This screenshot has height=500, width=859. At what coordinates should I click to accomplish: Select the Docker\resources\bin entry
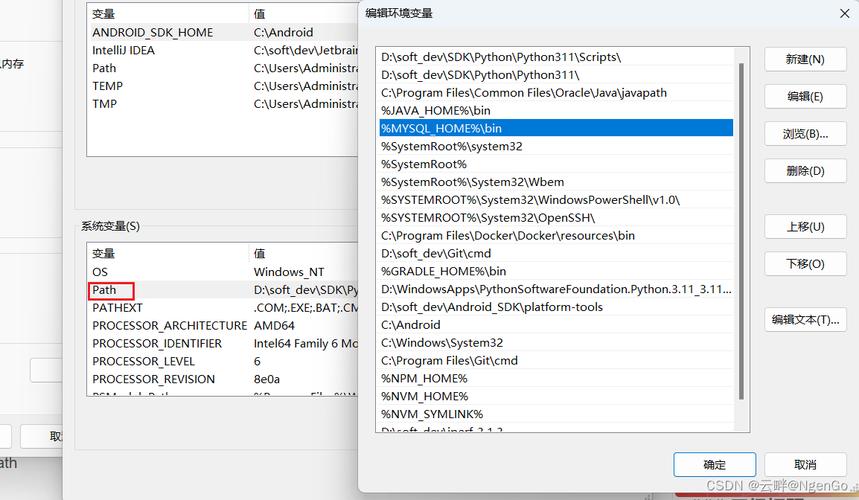coord(556,235)
